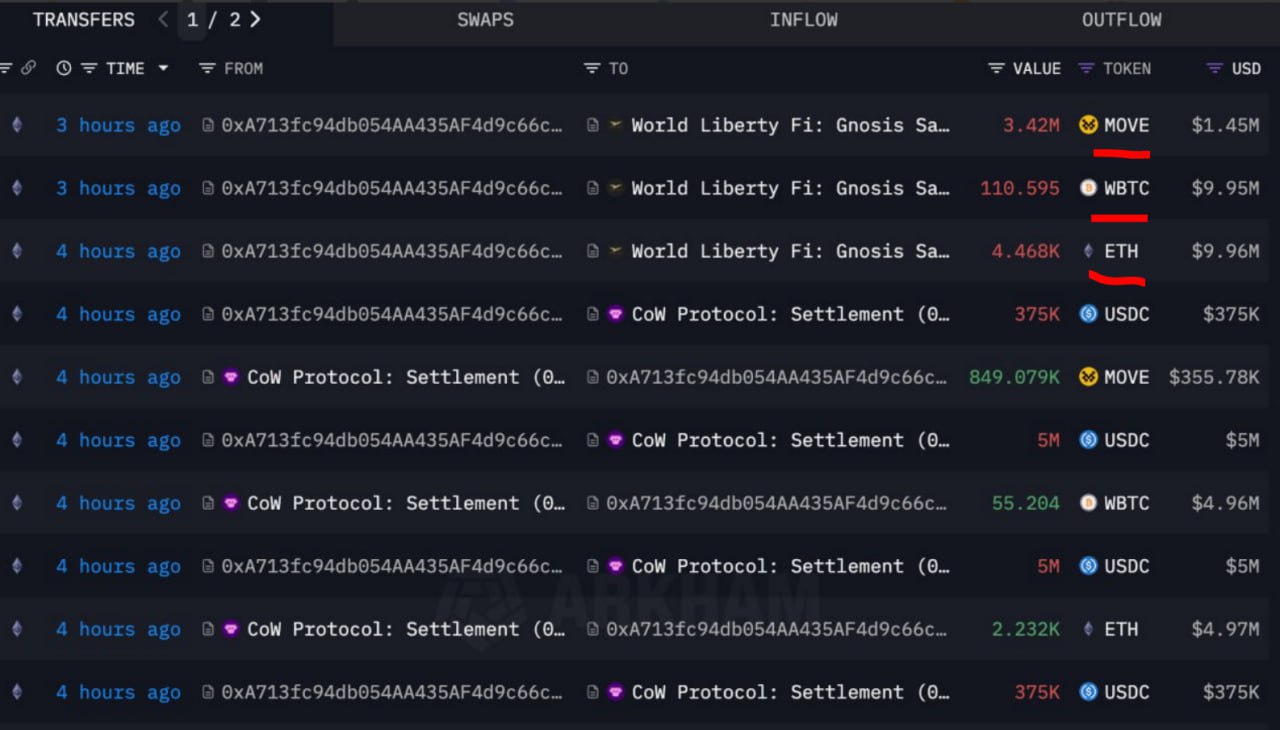Open CoW Protocol: Settlement sender in 55.204 row
The height and width of the screenshot is (730, 1280).
pyautogui.click(x=406, y=503)
